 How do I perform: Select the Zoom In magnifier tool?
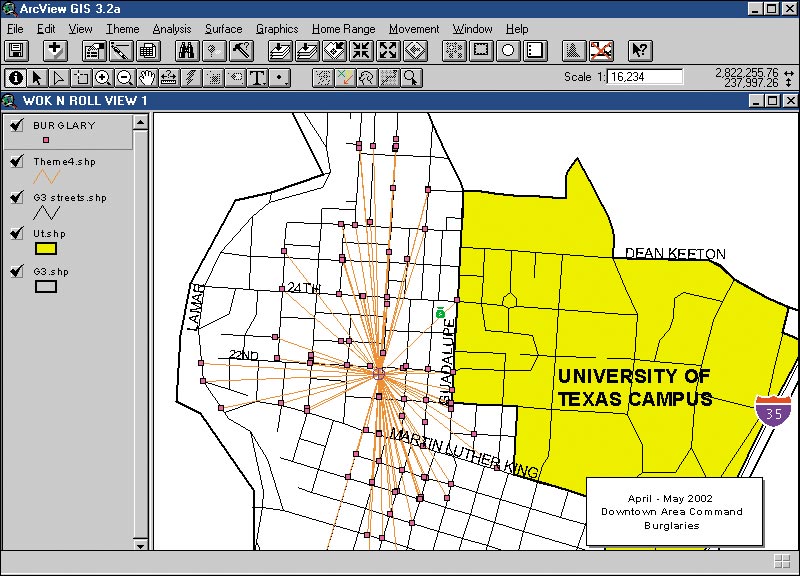coord(103,78)
